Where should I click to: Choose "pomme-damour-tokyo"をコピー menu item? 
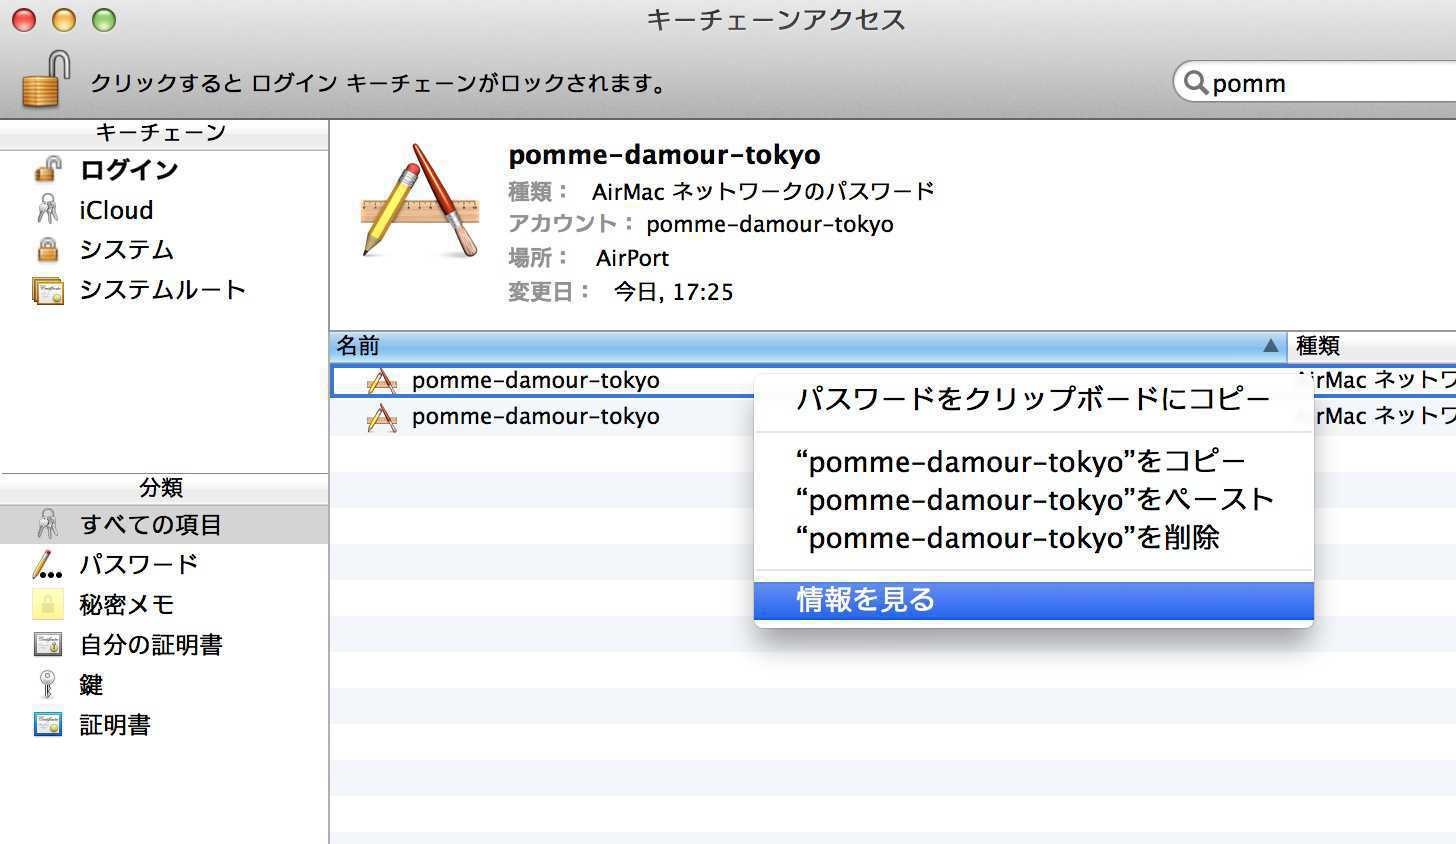pyautogui.click(x=1033, y=462)
